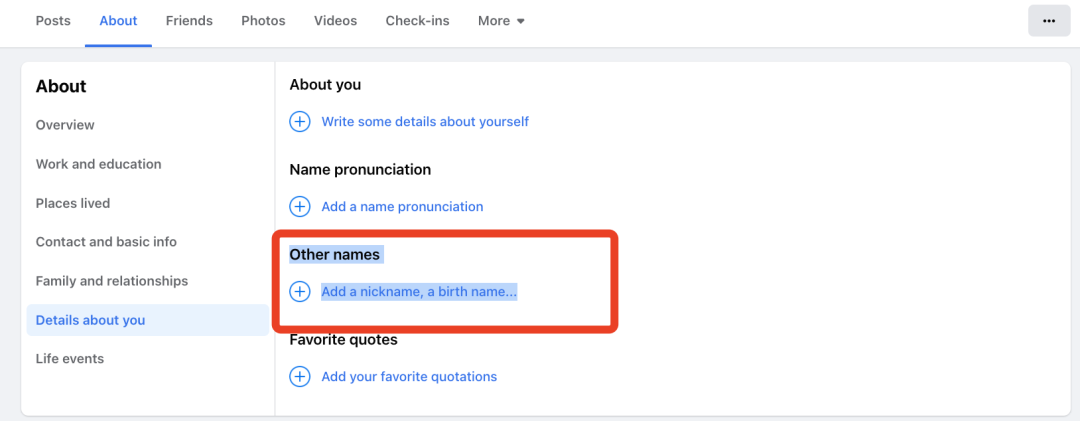Click the plus icon beside Add a nickname
This screenshot has height=421, width=1080.
[x=300, y=291]
